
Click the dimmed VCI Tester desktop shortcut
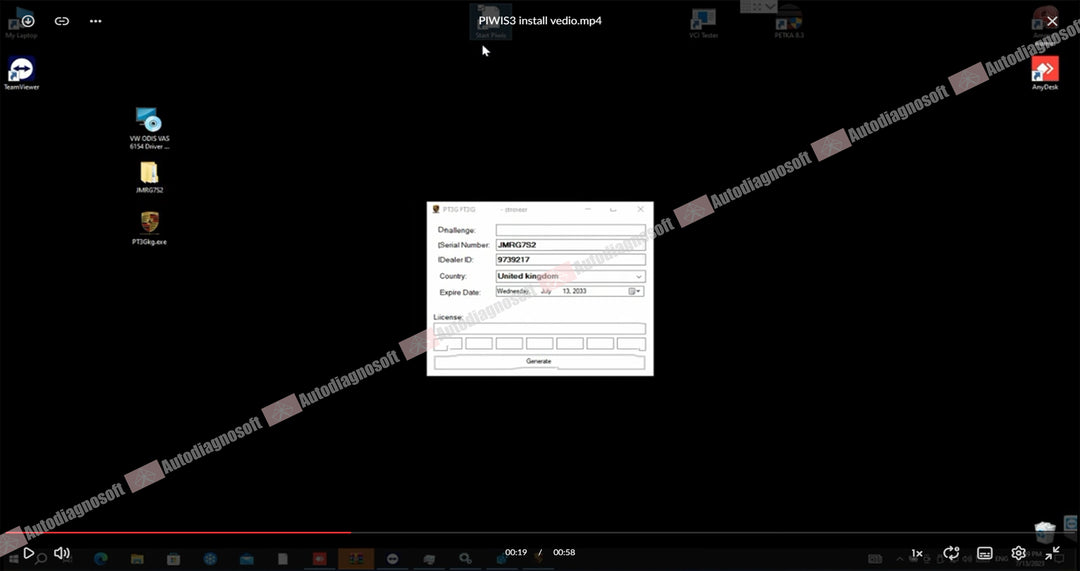703,23
